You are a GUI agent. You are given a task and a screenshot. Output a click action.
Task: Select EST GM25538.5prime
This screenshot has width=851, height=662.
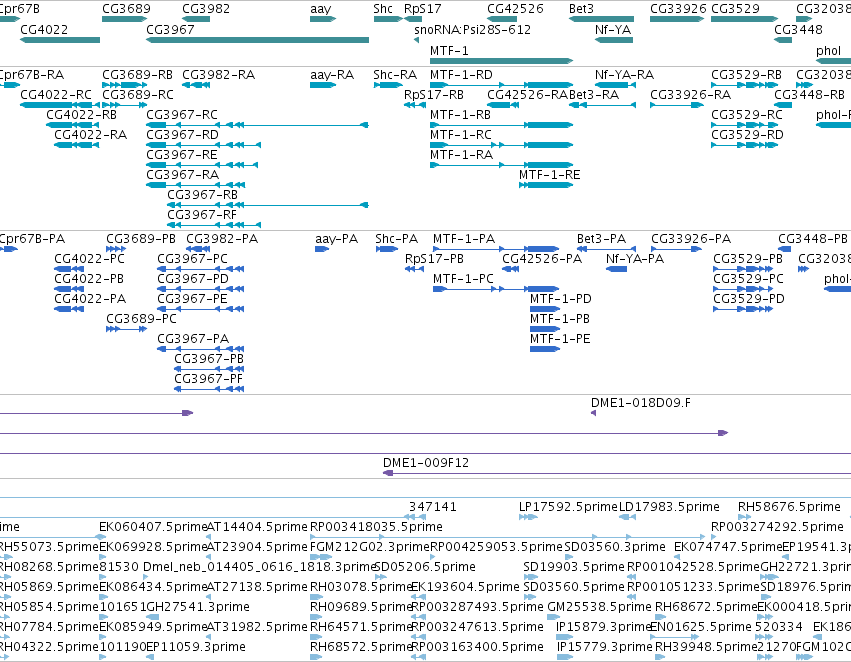tap(599, 607)
